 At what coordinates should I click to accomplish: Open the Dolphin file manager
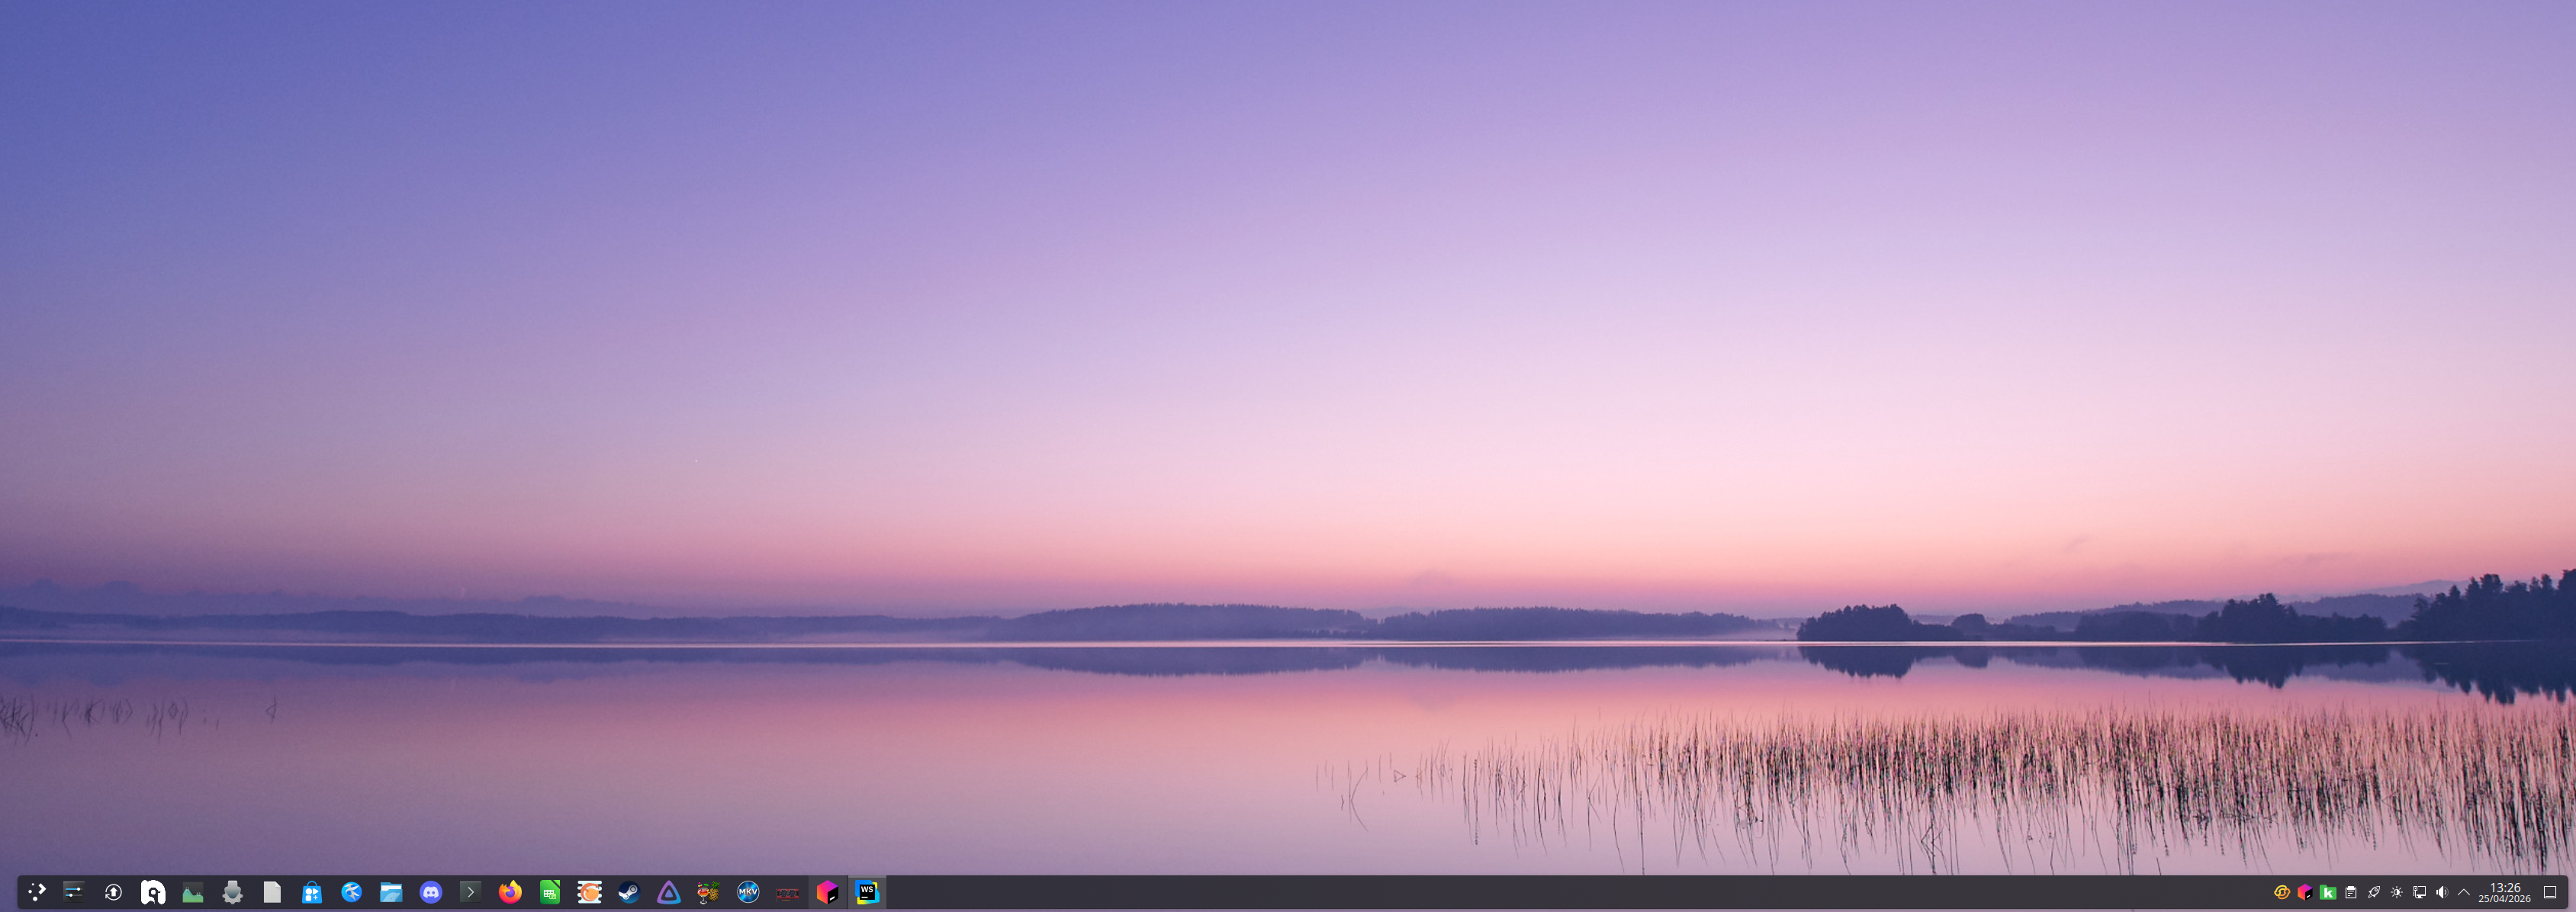click(391, 892)
